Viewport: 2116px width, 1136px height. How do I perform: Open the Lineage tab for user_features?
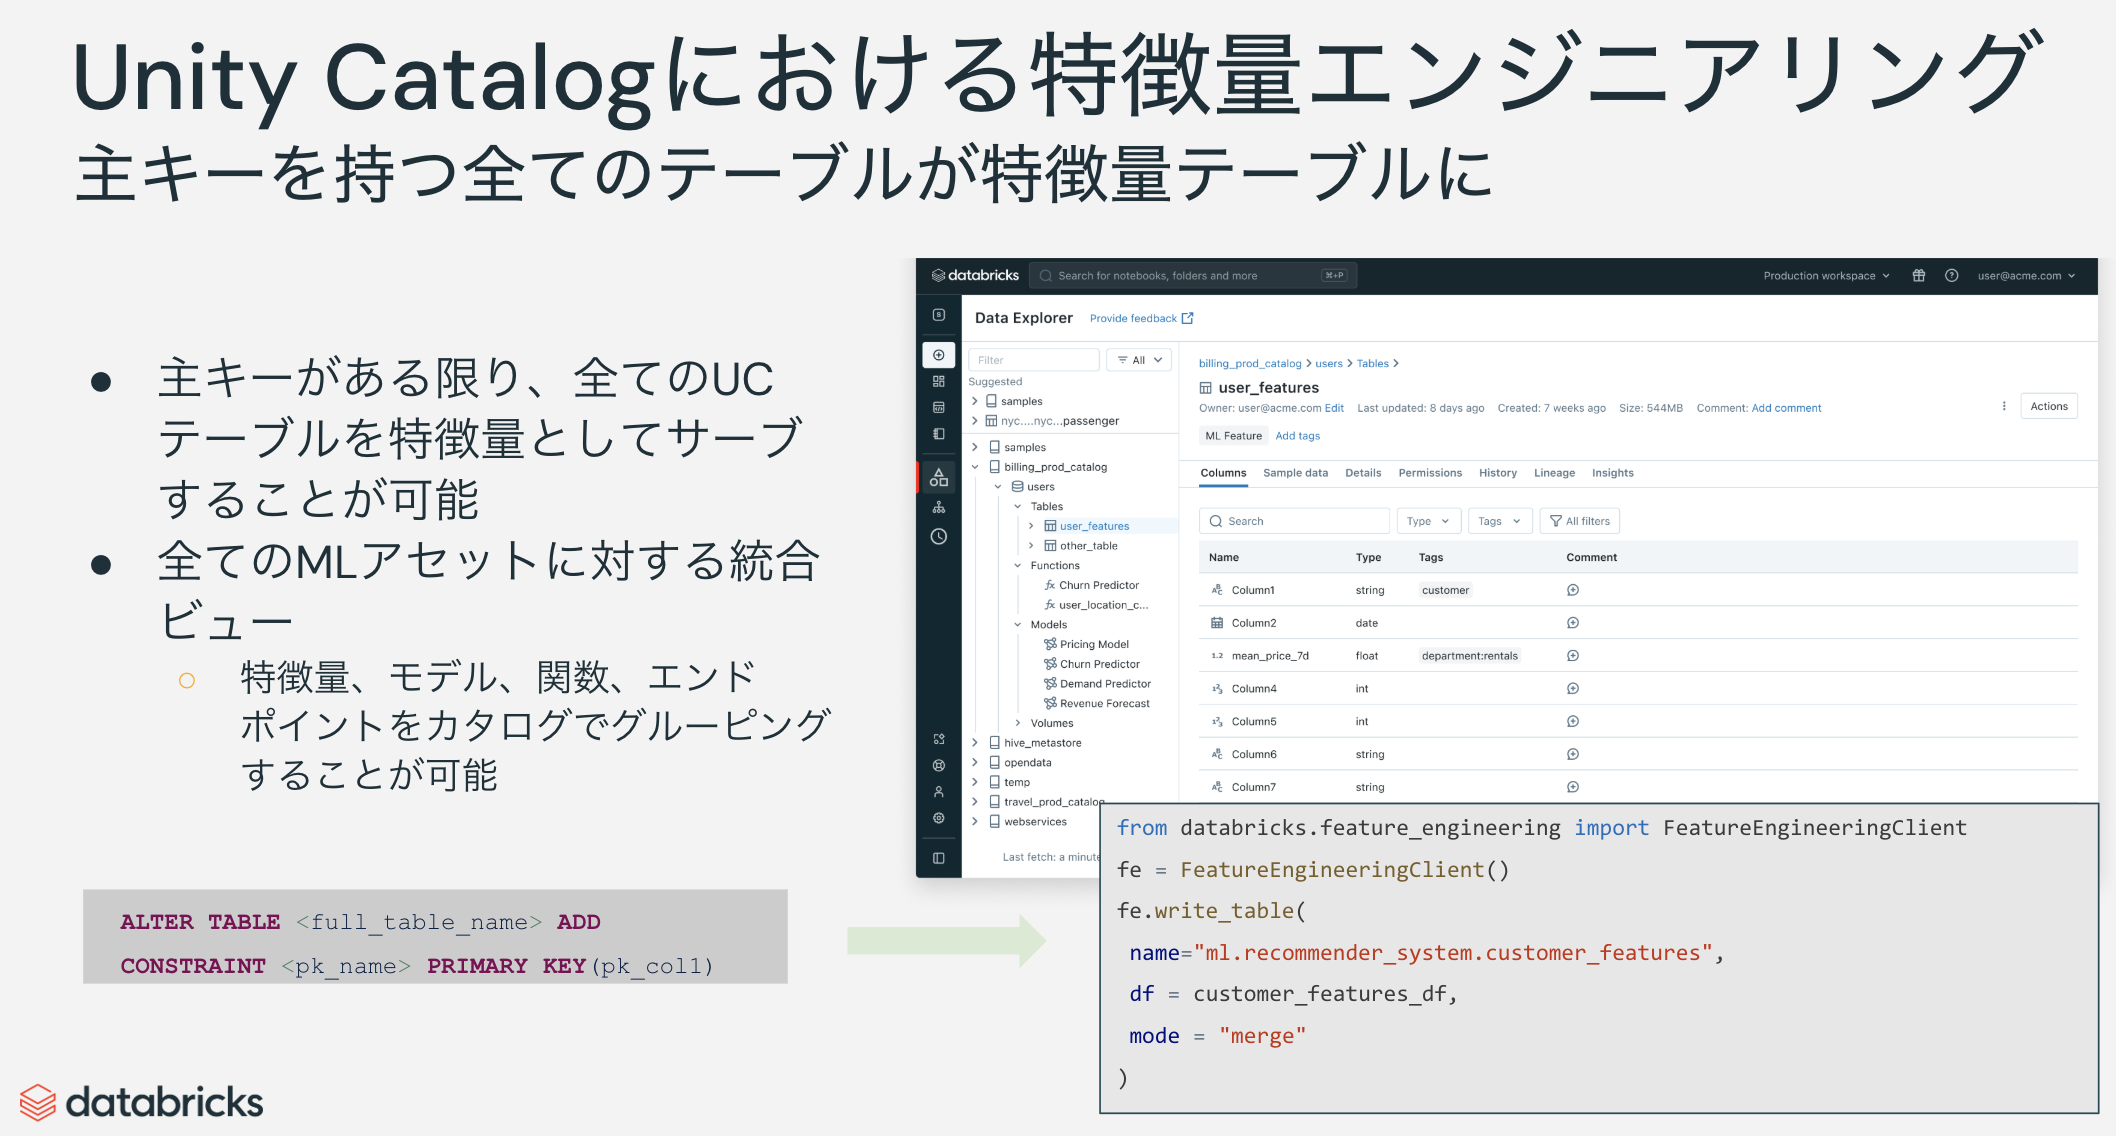(1554, 473)
